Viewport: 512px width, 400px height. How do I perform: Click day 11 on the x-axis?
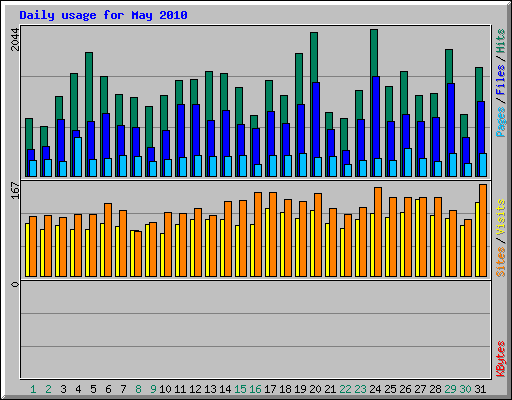click(x=180, y=389)
